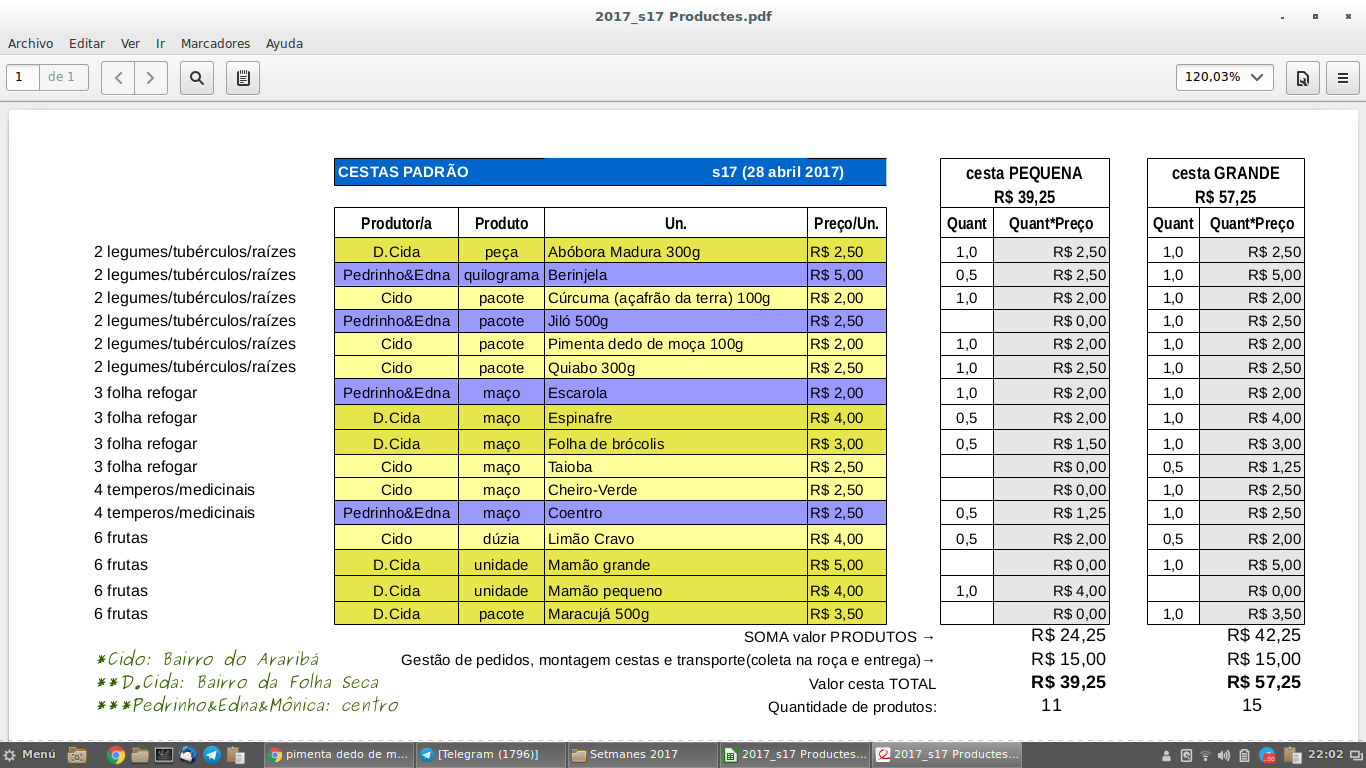Click the 22:02 clock in the tray
Viewport: 1366px width, 768px height.
coord(1325,755)
